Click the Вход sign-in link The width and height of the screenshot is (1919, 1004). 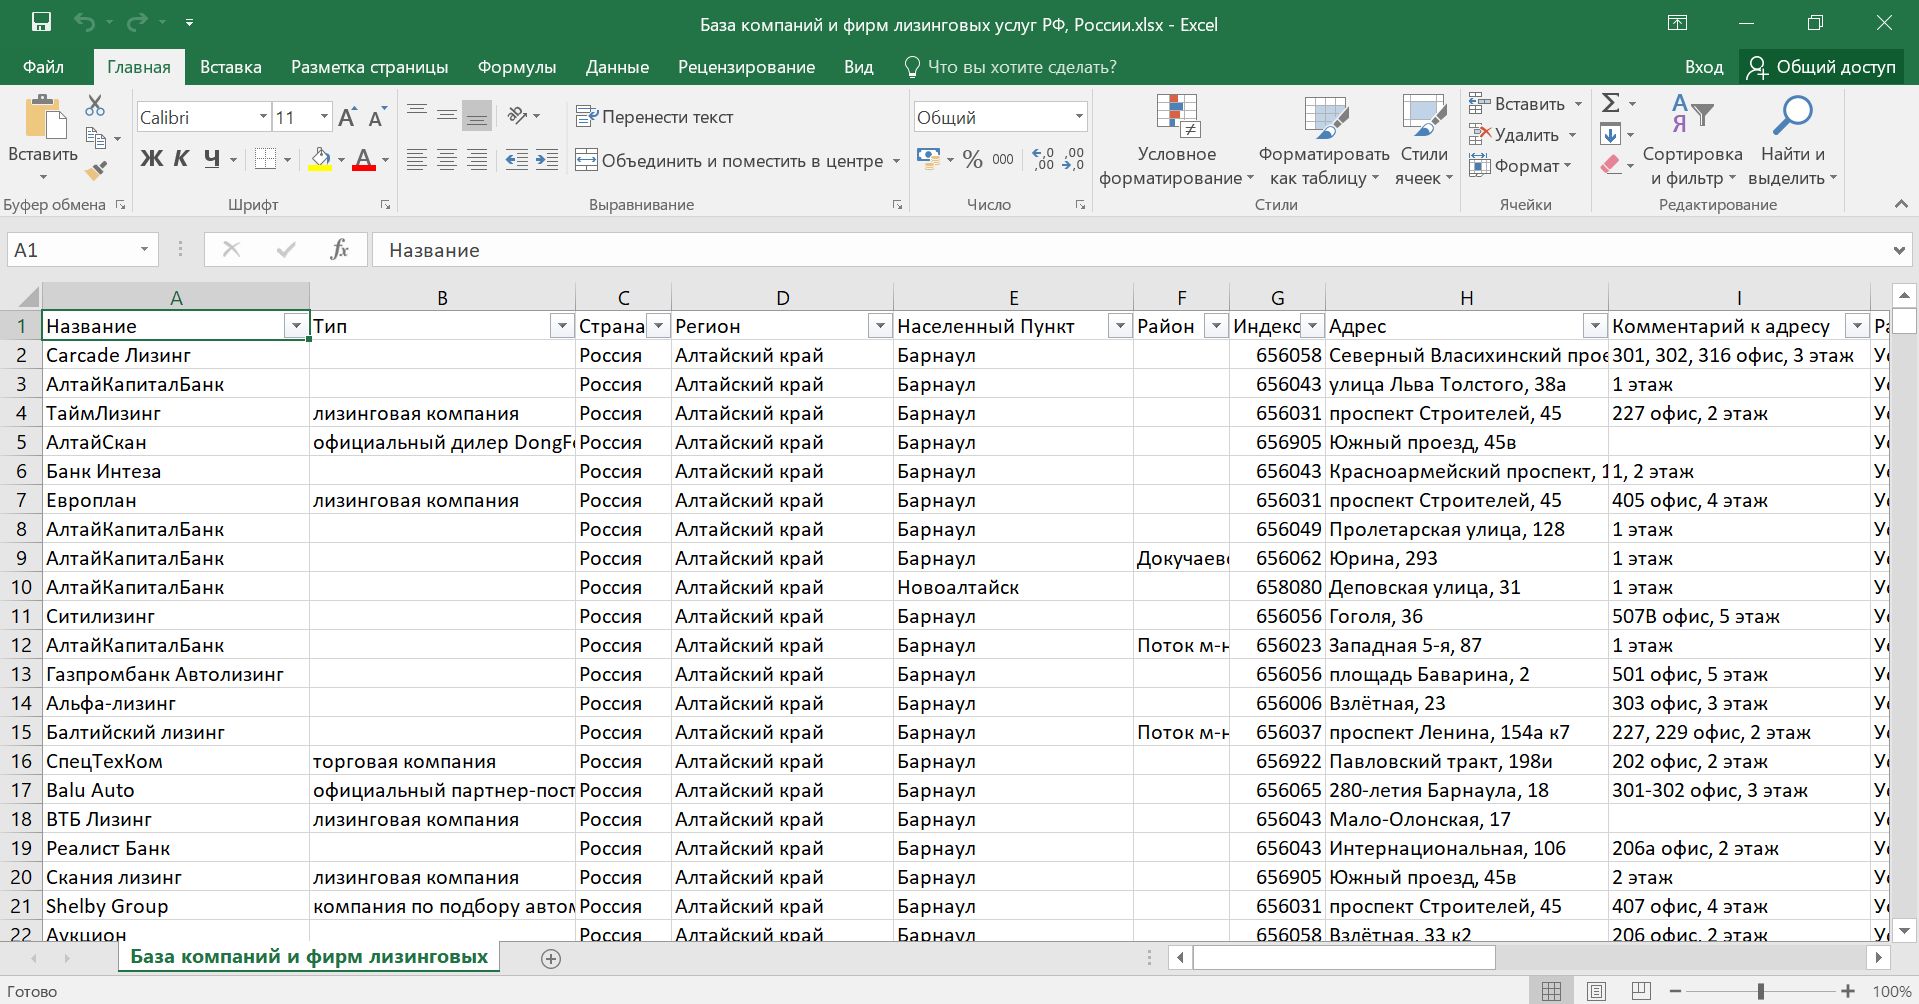pos(1703,67)
